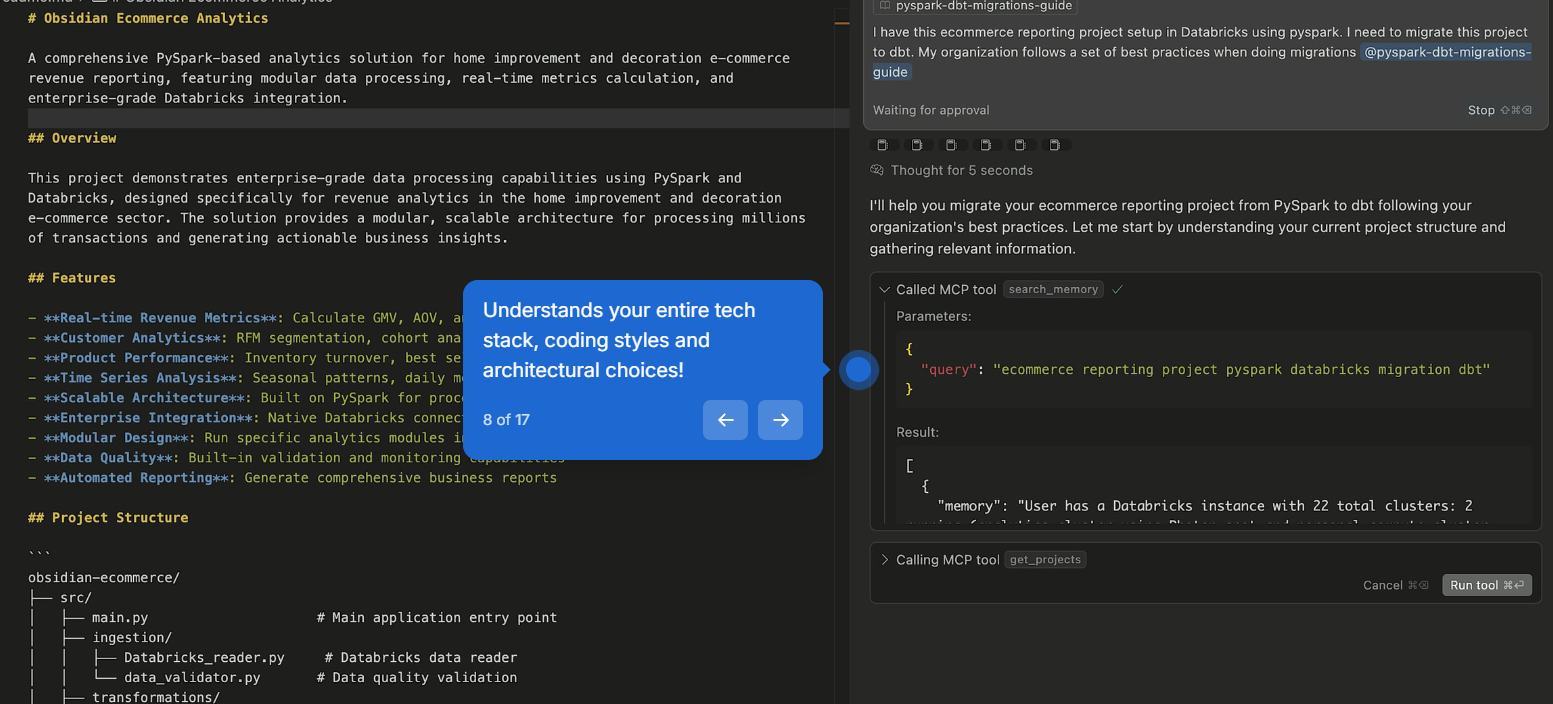Viewport: 1553px width, 704px height.
Task: Click the Automated Reporting feature line
Action: (x=292, y=478)
